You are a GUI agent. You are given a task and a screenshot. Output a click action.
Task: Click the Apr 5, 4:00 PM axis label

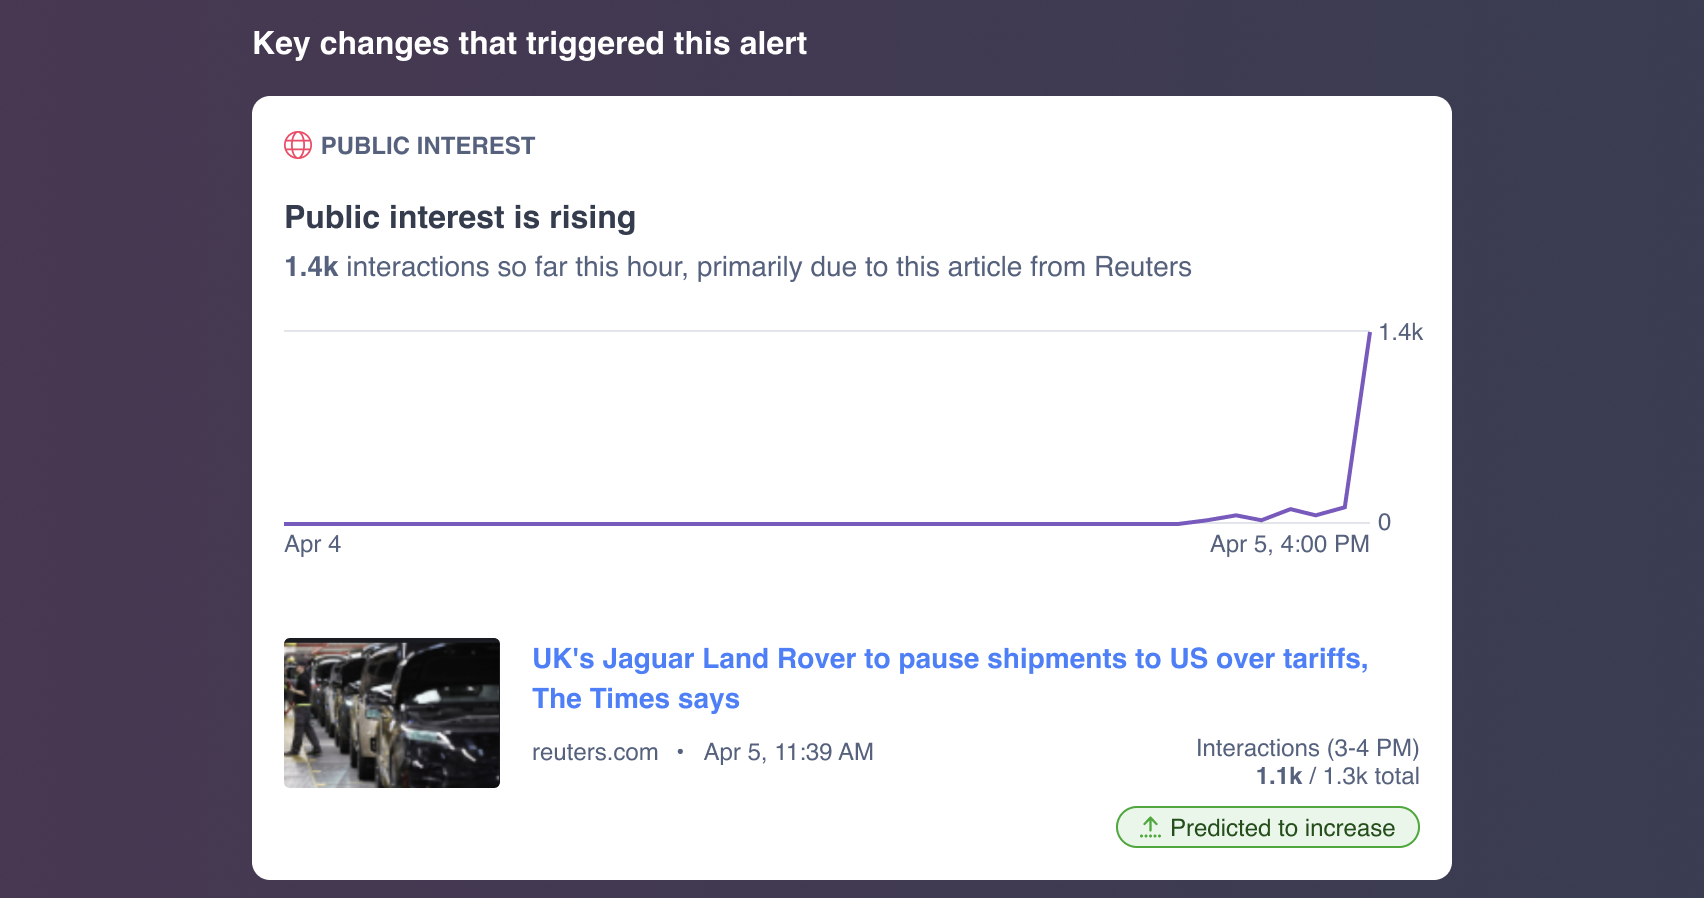click(1289, 544)
